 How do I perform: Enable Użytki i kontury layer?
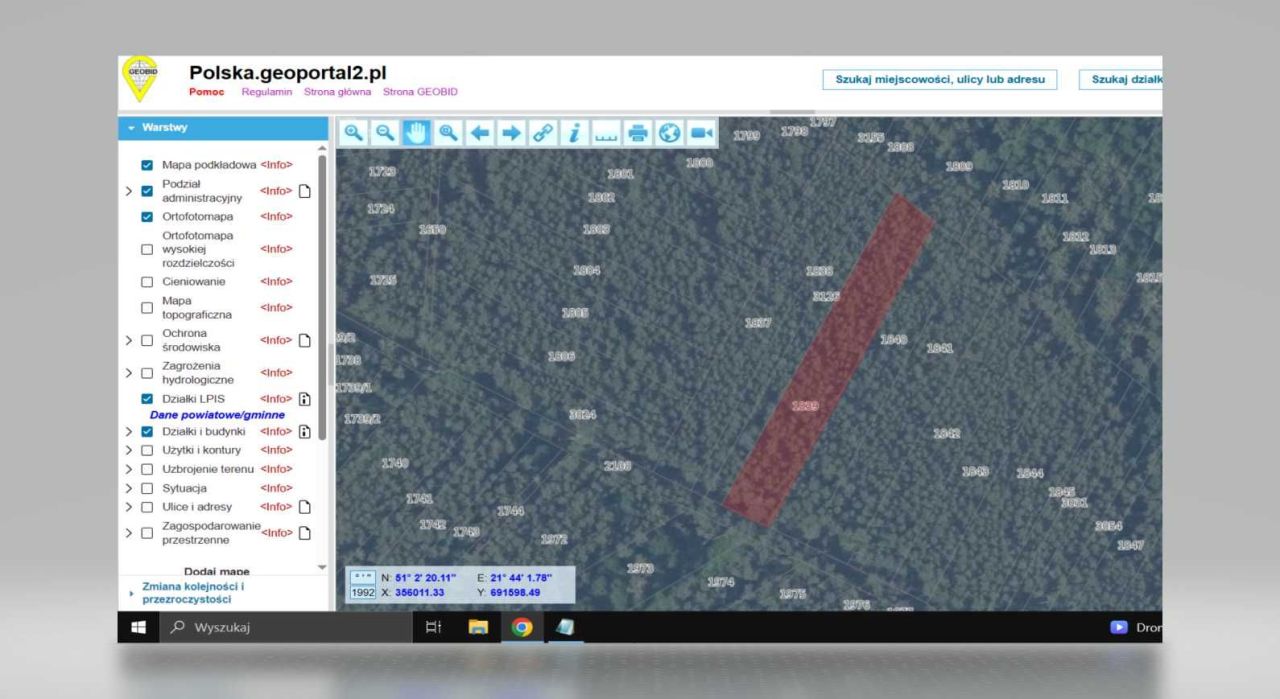click(148, 450)
